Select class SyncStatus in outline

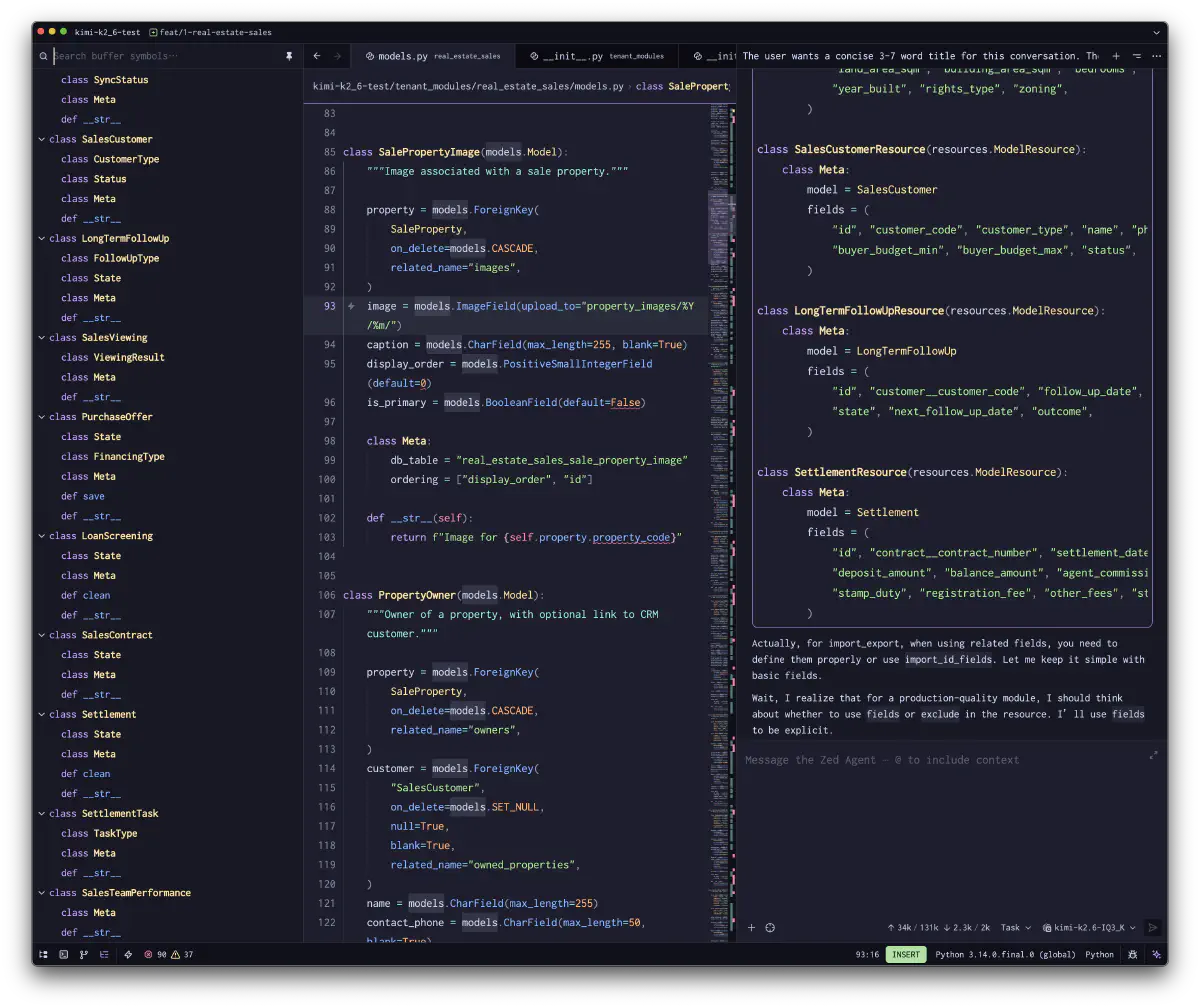tap(104, 79)
